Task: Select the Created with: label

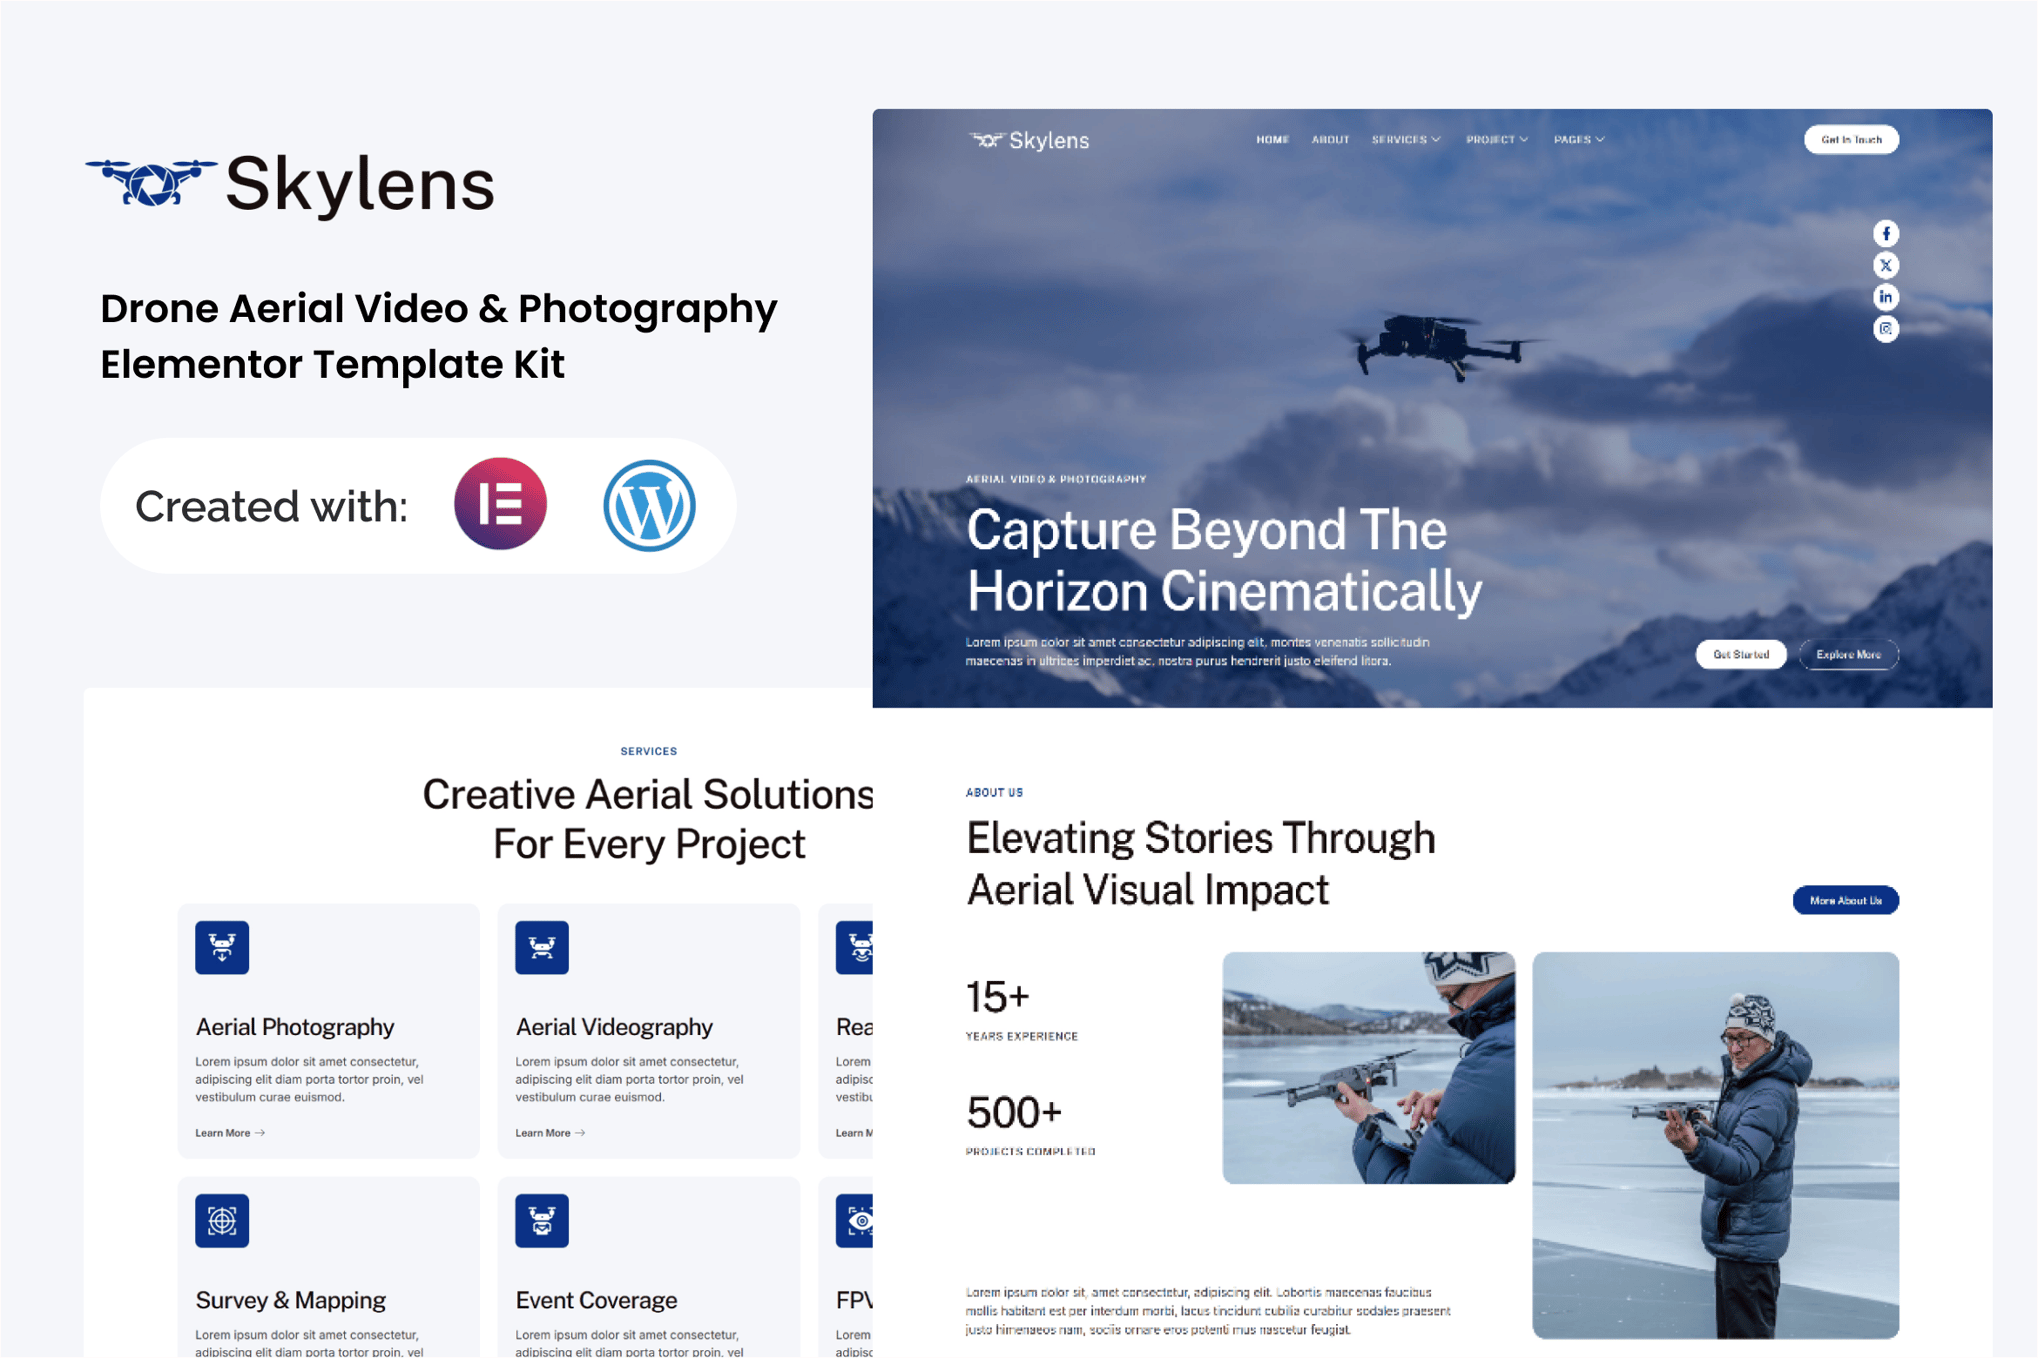Action: [x=271, y=506]
